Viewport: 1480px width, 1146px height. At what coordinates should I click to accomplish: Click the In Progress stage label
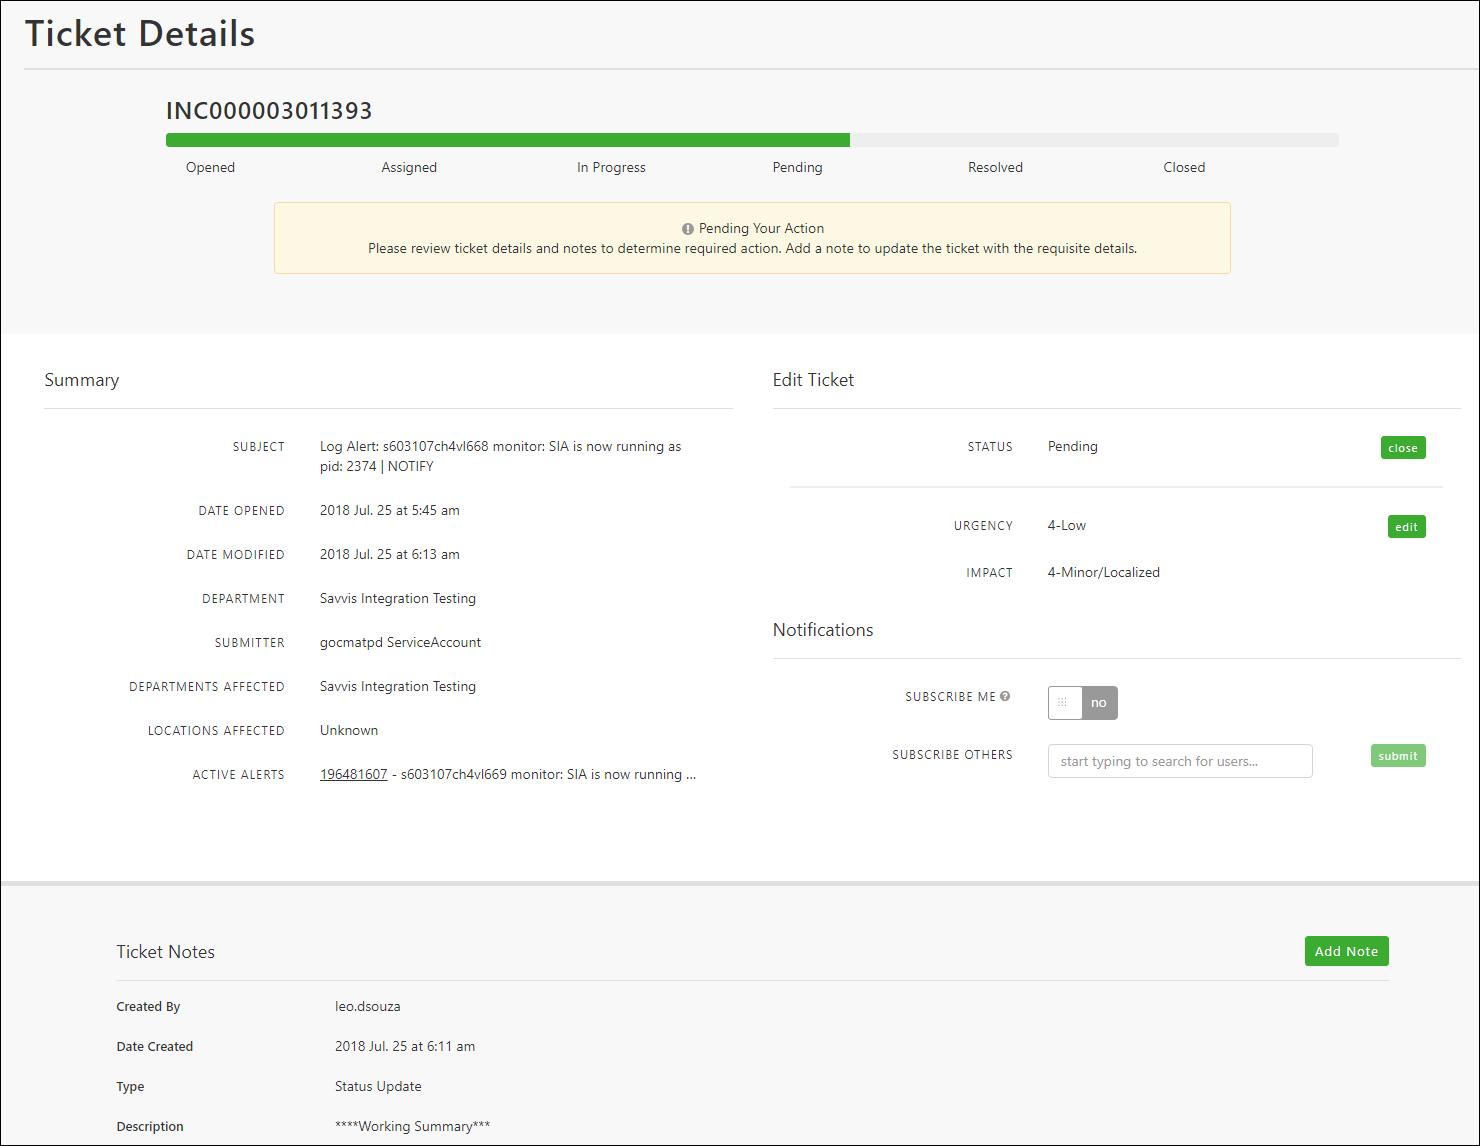click(611, 167)
